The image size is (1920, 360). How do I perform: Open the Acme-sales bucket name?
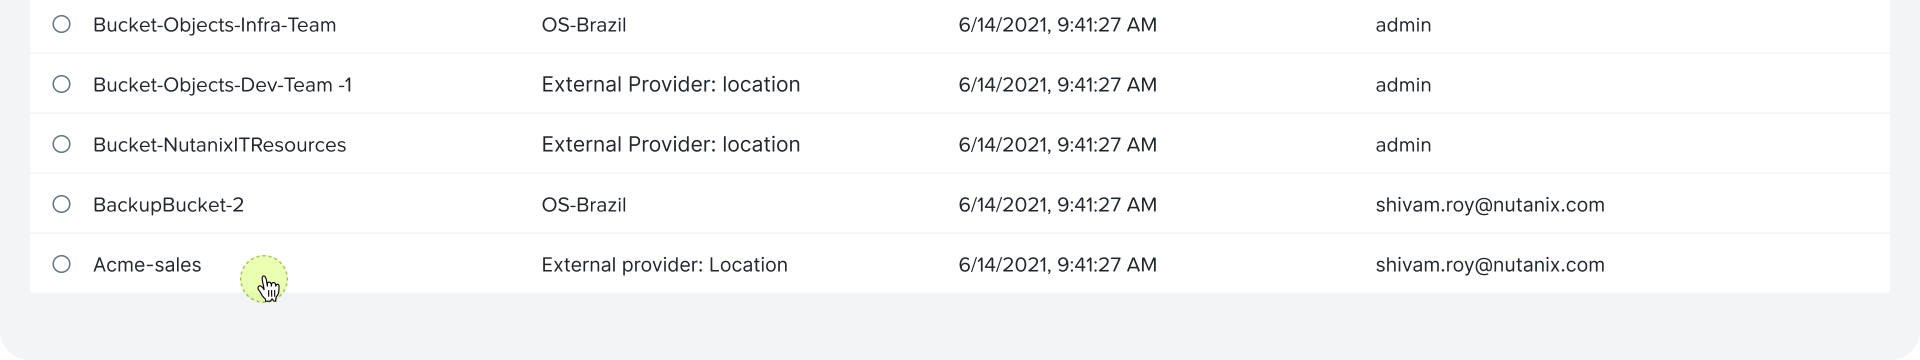pos(147,265)
